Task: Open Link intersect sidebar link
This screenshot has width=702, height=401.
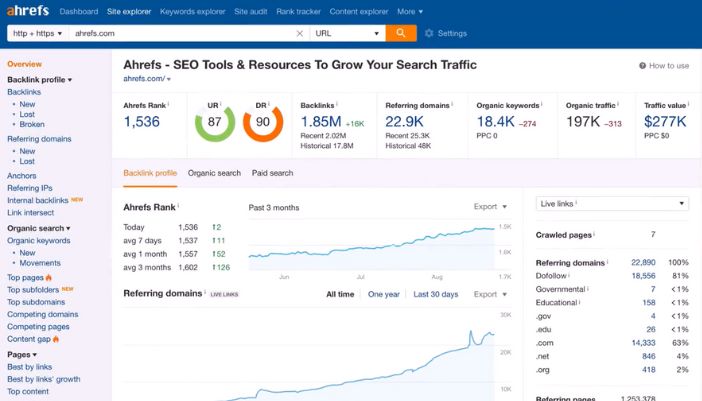Action: [x=30, y=213]
